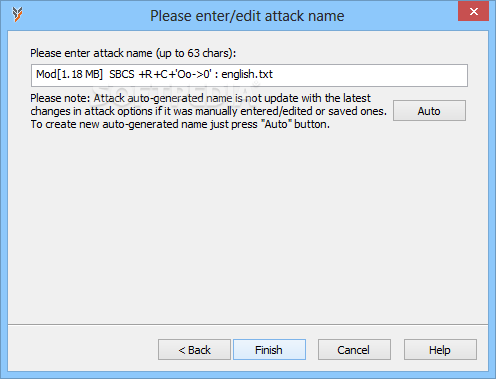Image resolution: width=496 pixels, height=379 pixels.
Task: Generate name with the Auto button
Action: [429, 111]
